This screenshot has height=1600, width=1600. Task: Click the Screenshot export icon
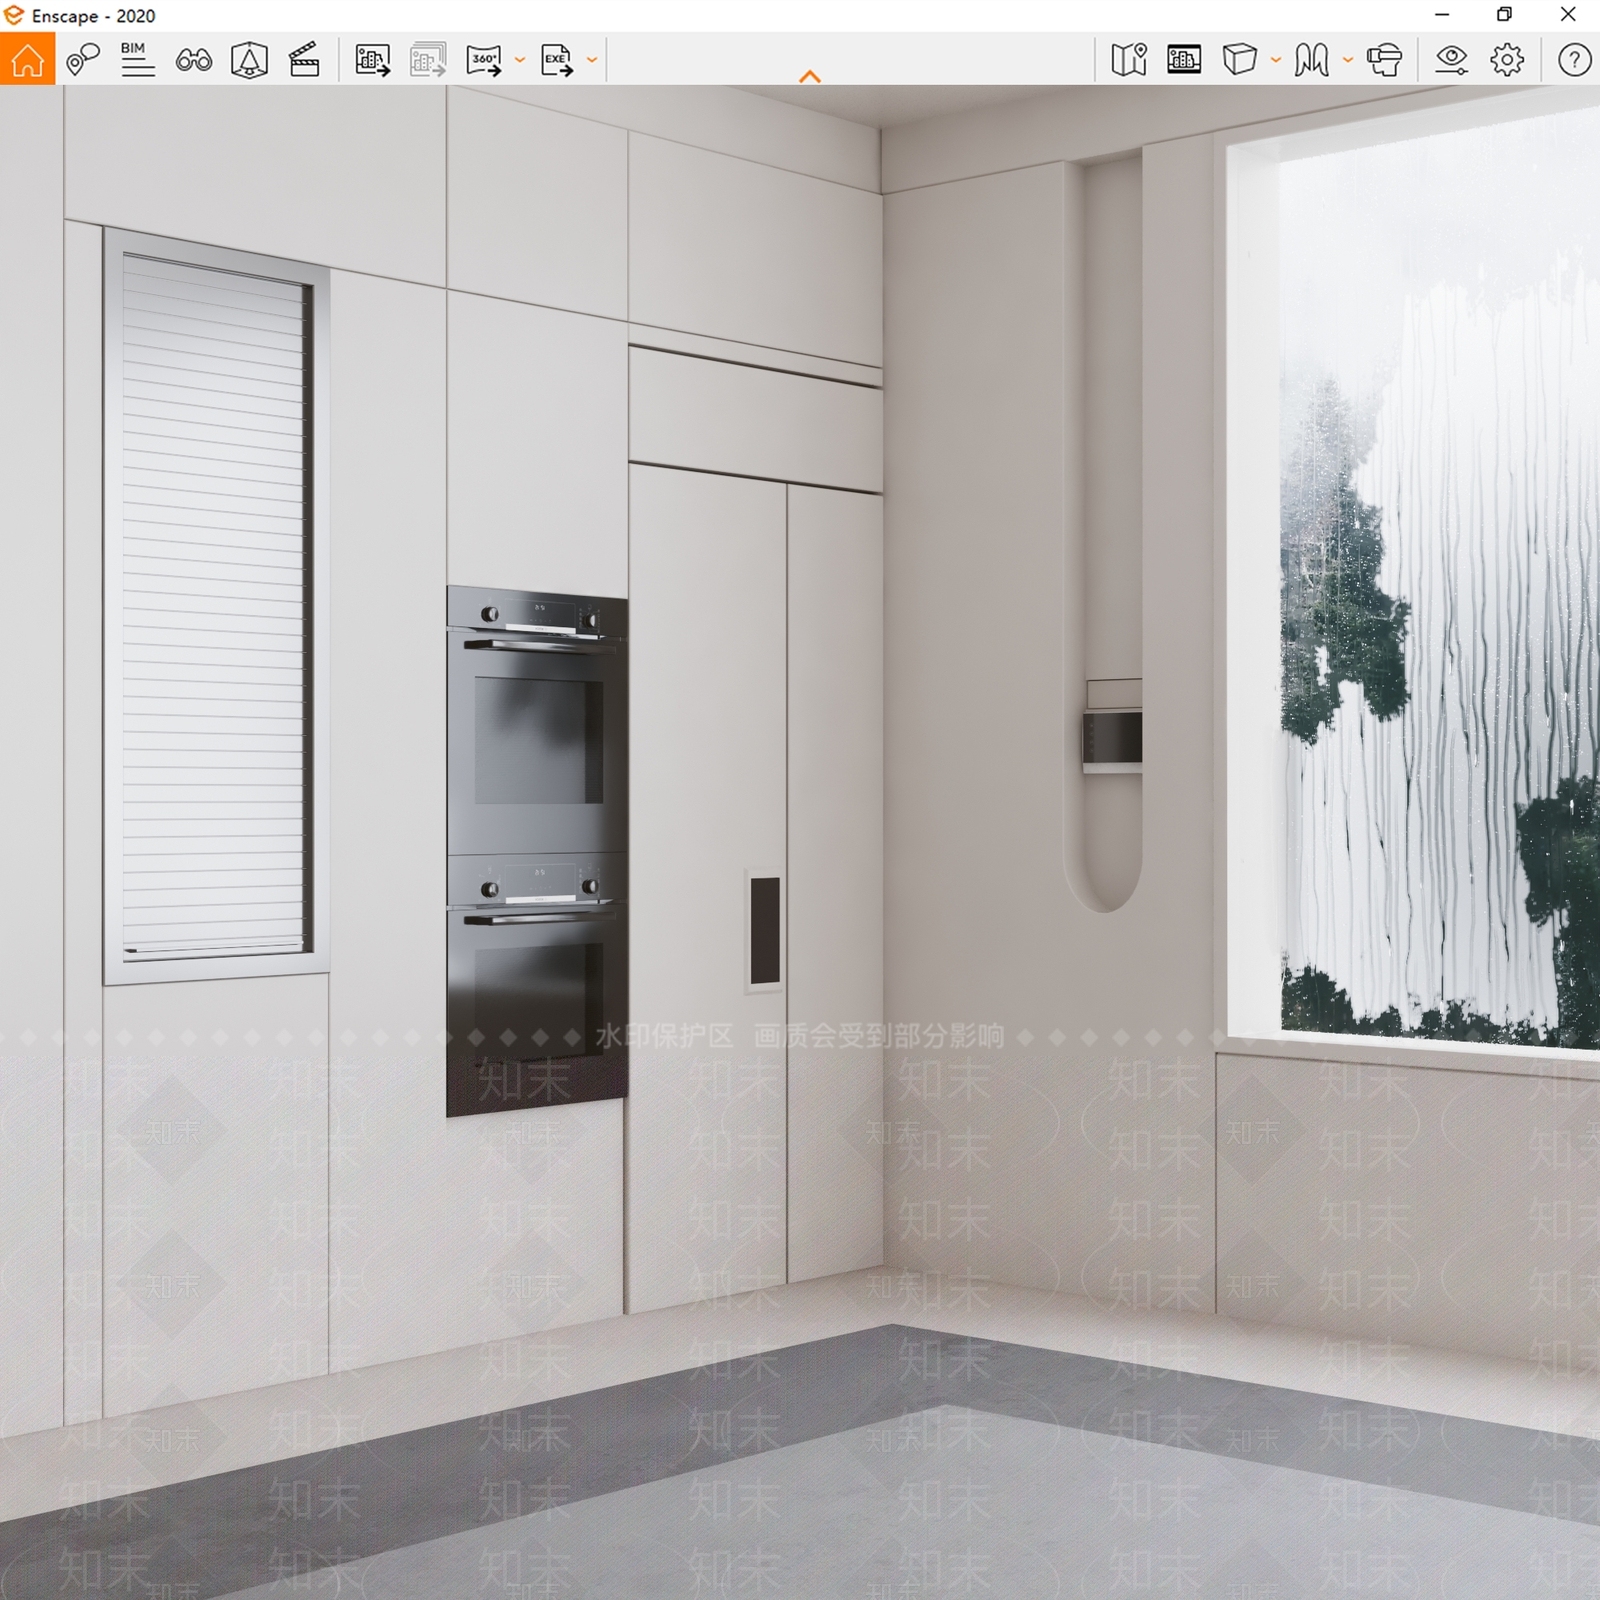pos(372,60)
